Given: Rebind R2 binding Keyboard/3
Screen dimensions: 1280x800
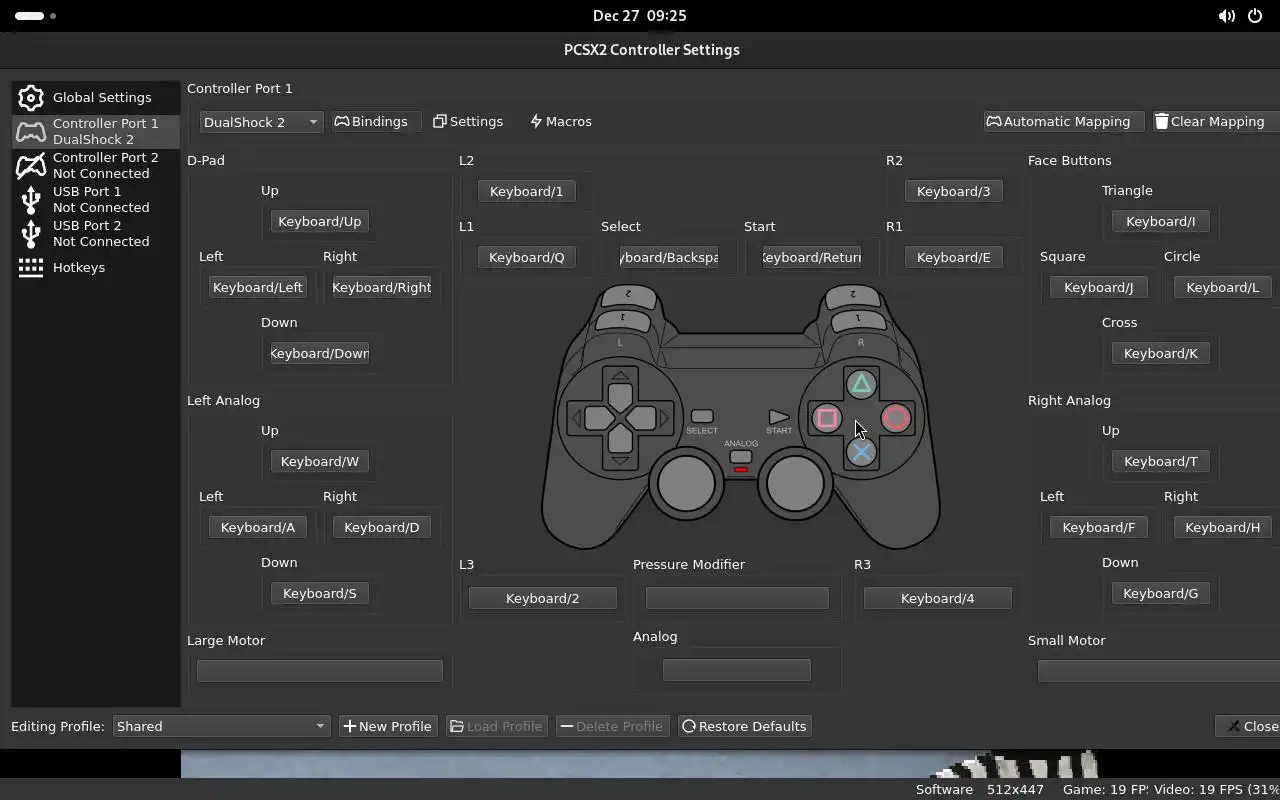Looking at the screenshot, I should tap(954, 191).
